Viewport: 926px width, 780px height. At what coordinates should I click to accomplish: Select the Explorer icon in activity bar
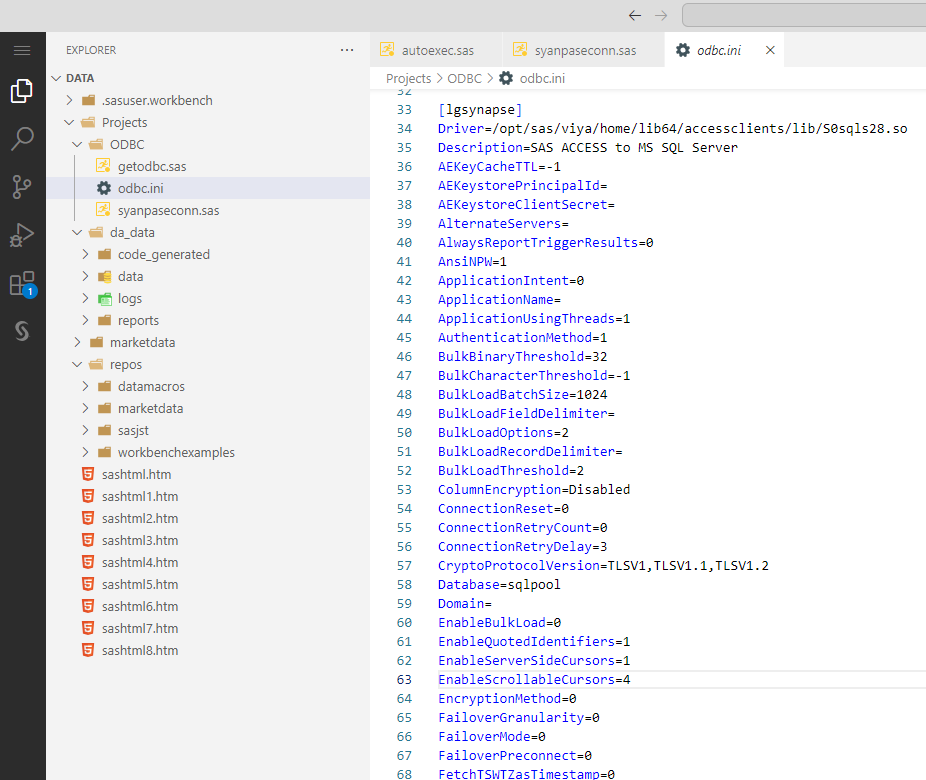click(x=22, y=89)
